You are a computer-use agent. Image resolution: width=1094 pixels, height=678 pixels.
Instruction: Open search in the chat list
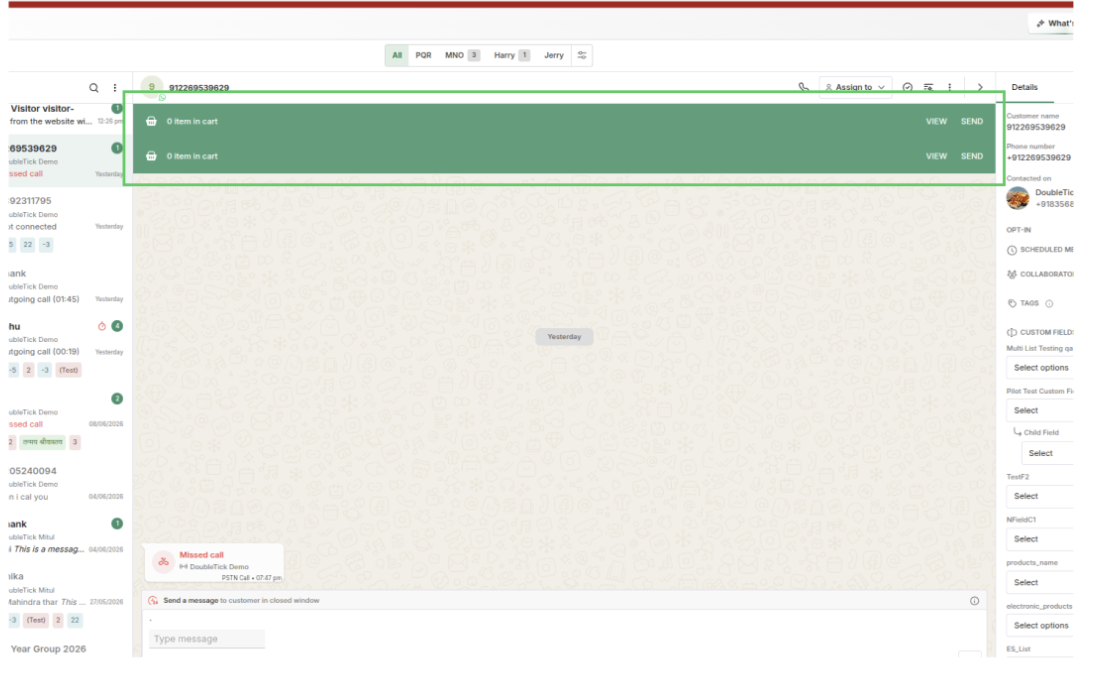click(93, 88)
